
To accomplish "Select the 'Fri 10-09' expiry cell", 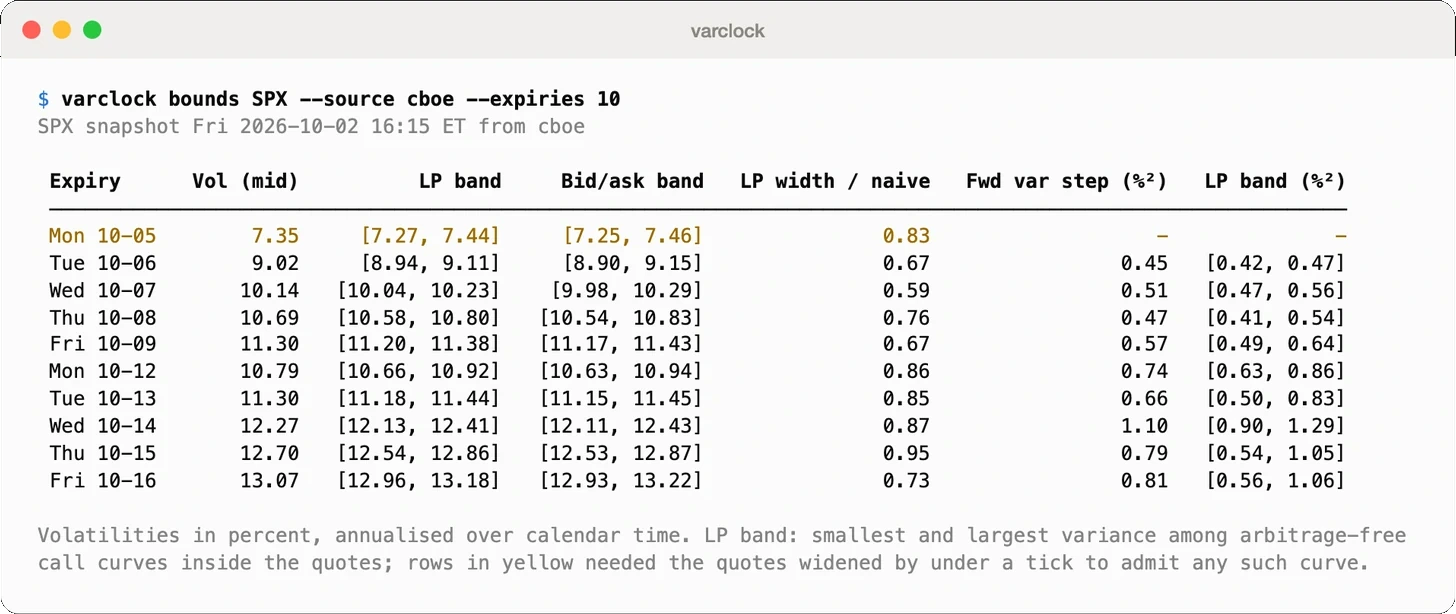I will pyautogui.click(x=103, y=344).
